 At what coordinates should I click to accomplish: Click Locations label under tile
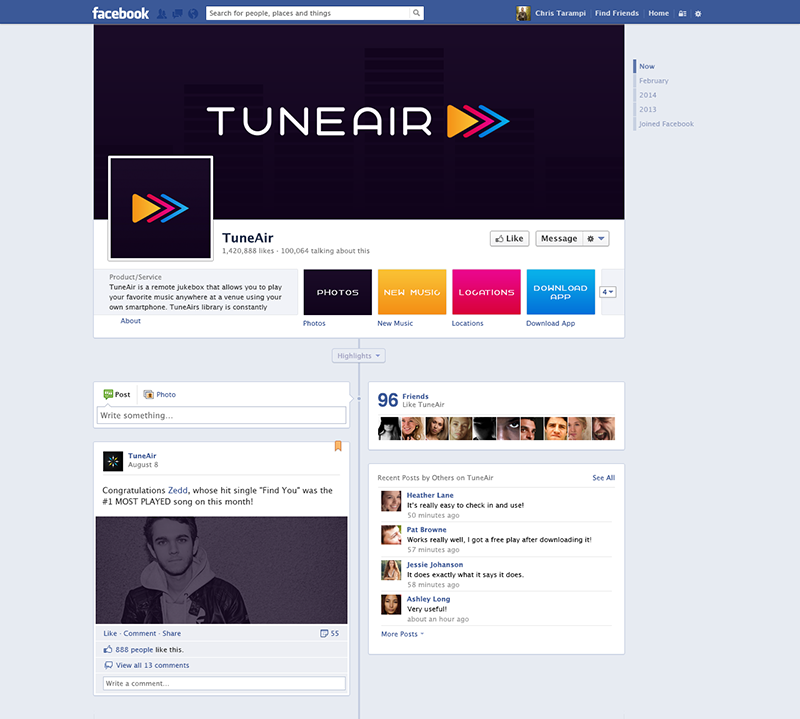(467, 323)
